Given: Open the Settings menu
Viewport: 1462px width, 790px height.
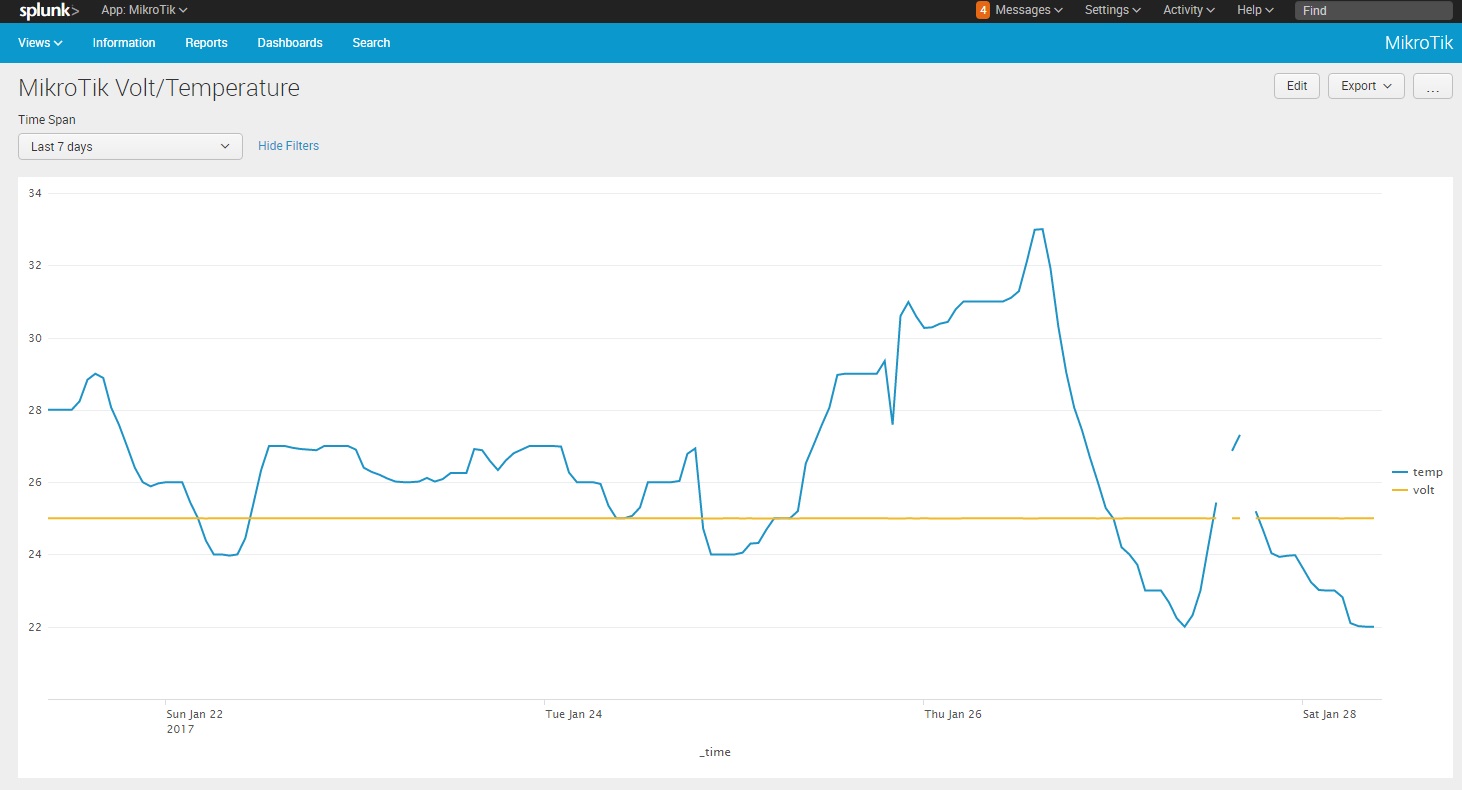Looking at the screenshot, I should [1113, 10].
